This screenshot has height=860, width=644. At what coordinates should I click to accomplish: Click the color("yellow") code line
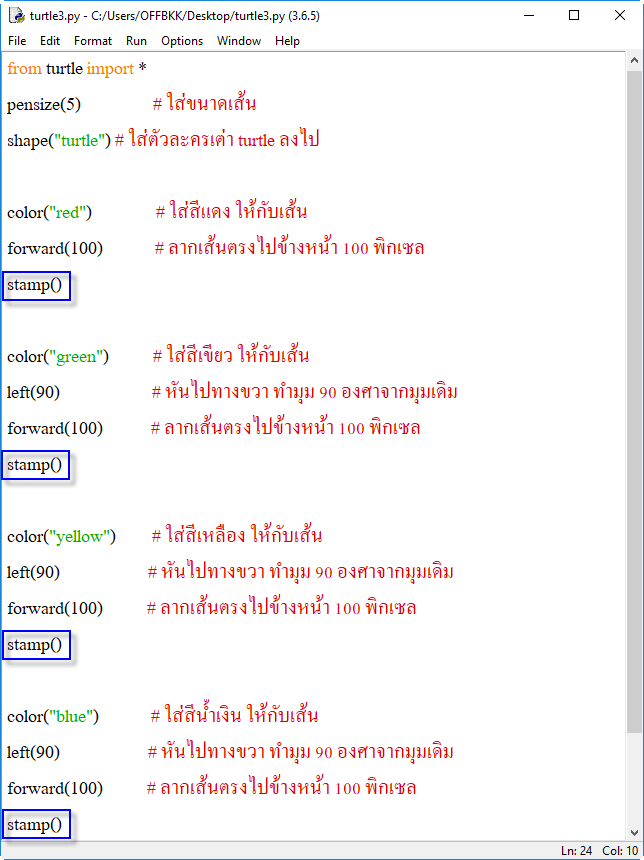point(61,536)
